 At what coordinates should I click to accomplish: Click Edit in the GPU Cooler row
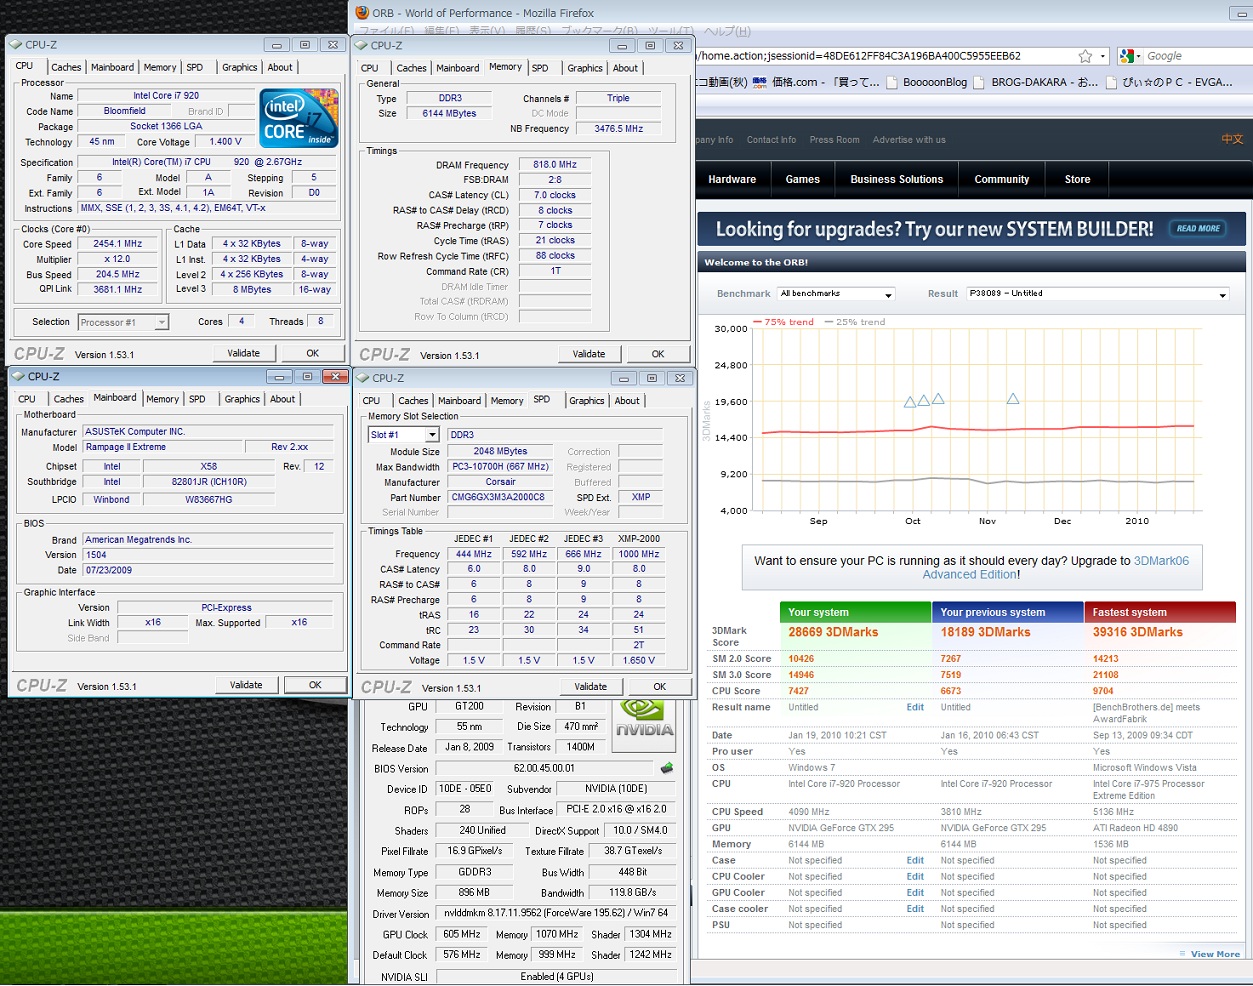pos(915,893)
